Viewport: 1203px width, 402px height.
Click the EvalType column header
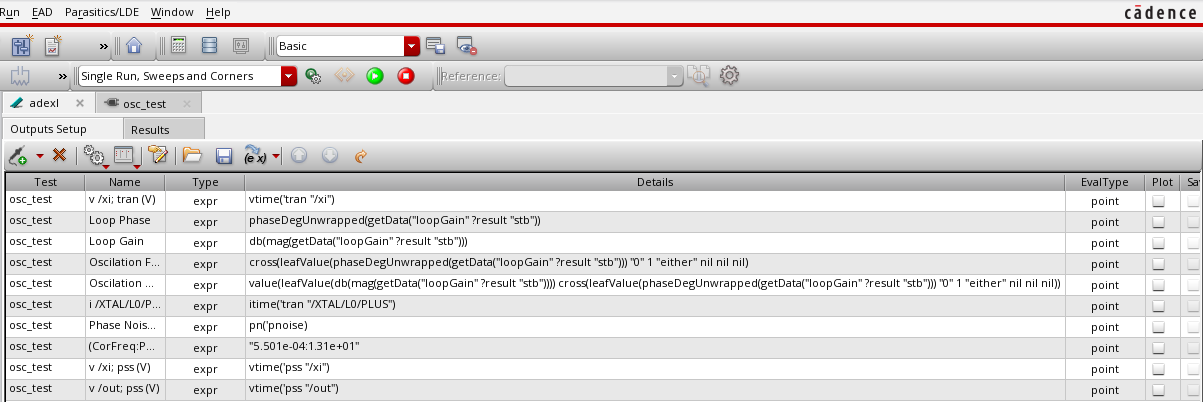(1104, 182)
